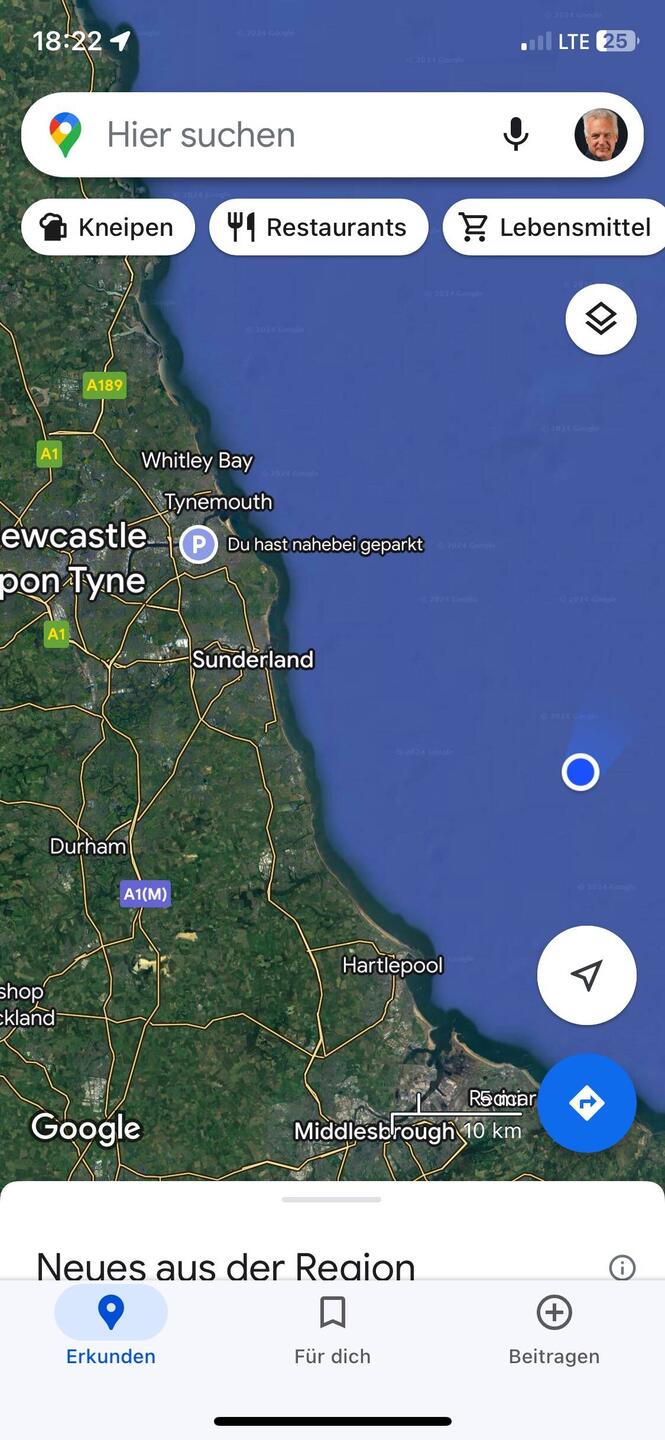The height and width of the screenshot is (1440, 665).
Task: Tap the Hartlepool map label
Action: (393, 965)
